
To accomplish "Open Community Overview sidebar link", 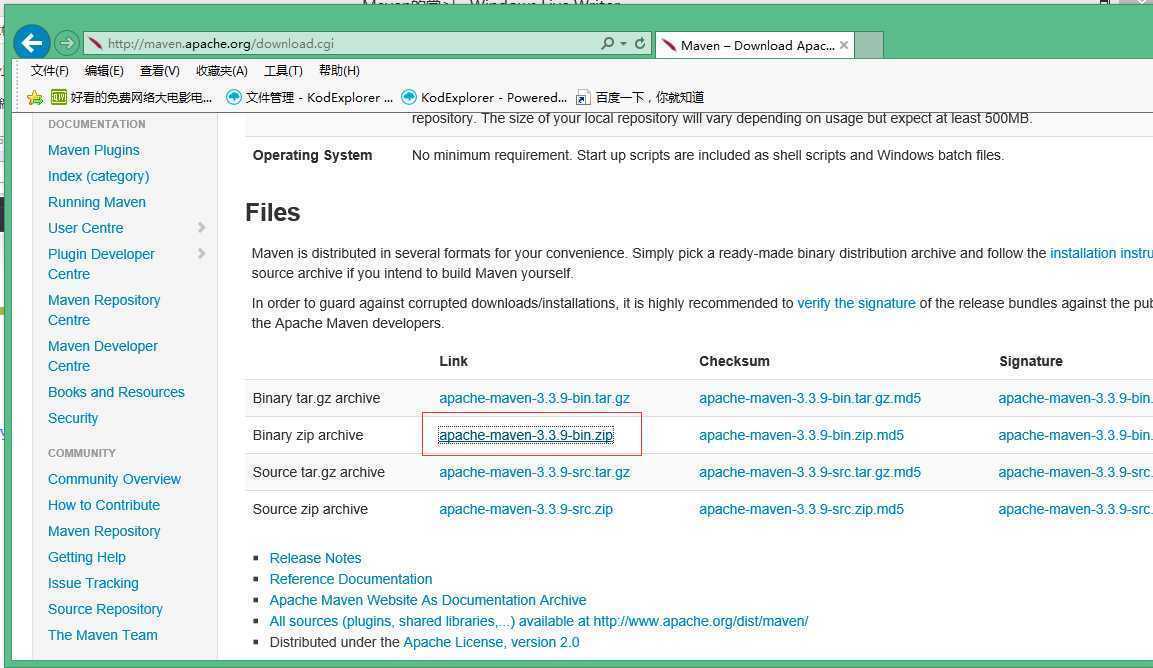I will 114,479.
